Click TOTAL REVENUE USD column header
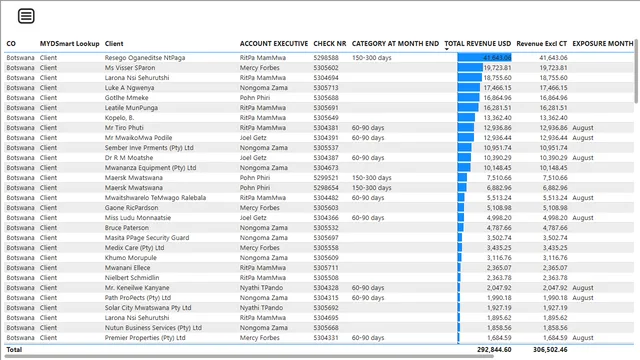 point(478,44)
